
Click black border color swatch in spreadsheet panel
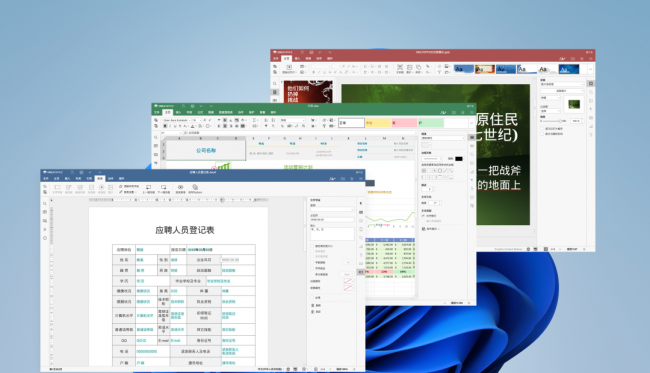coord(458,159)
